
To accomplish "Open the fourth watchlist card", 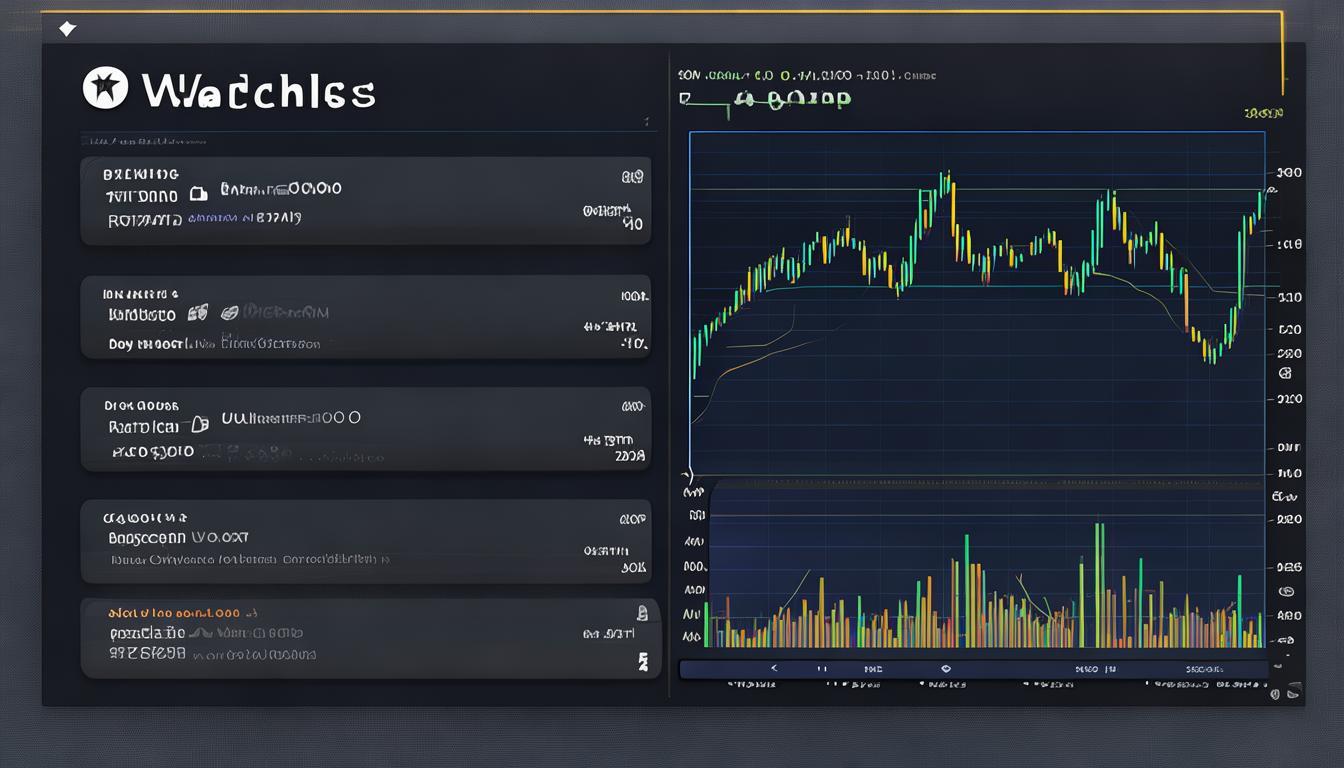I will [x=365, y=541].
